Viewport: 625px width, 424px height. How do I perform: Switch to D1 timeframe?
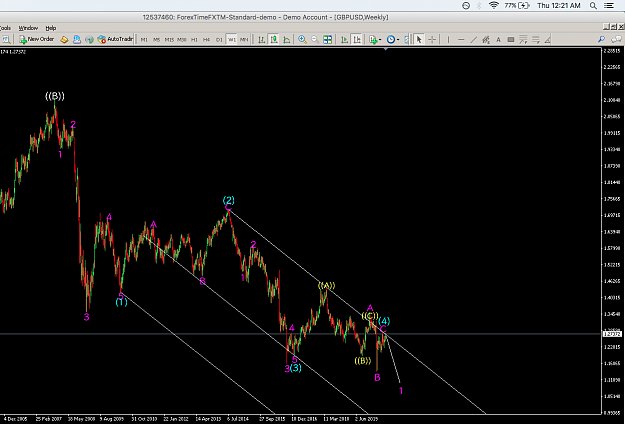(x=219, y=39)
